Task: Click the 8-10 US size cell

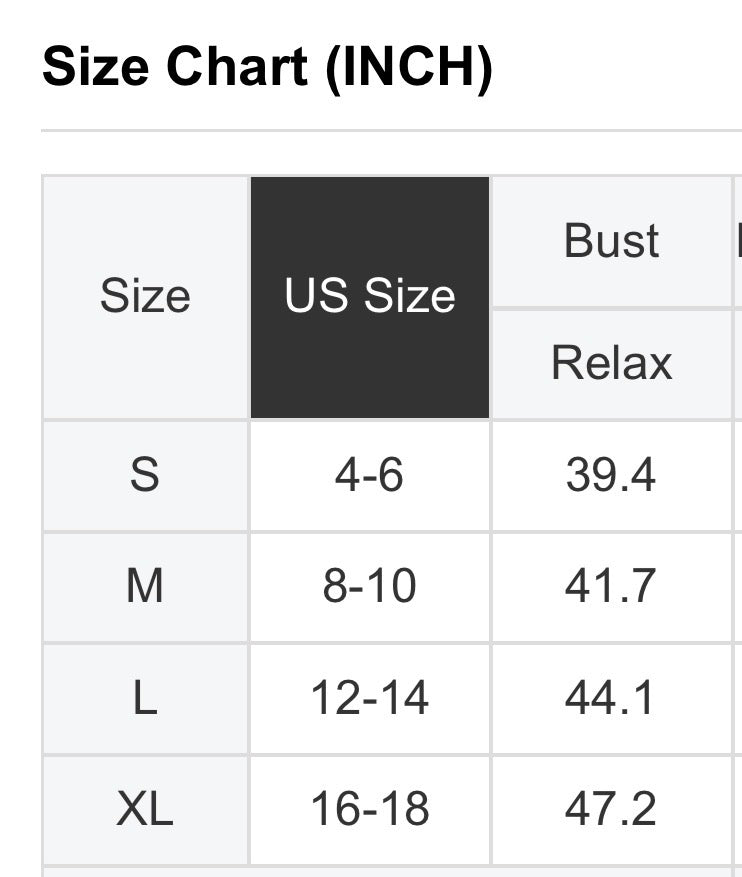Action: (x=370, y=586)
